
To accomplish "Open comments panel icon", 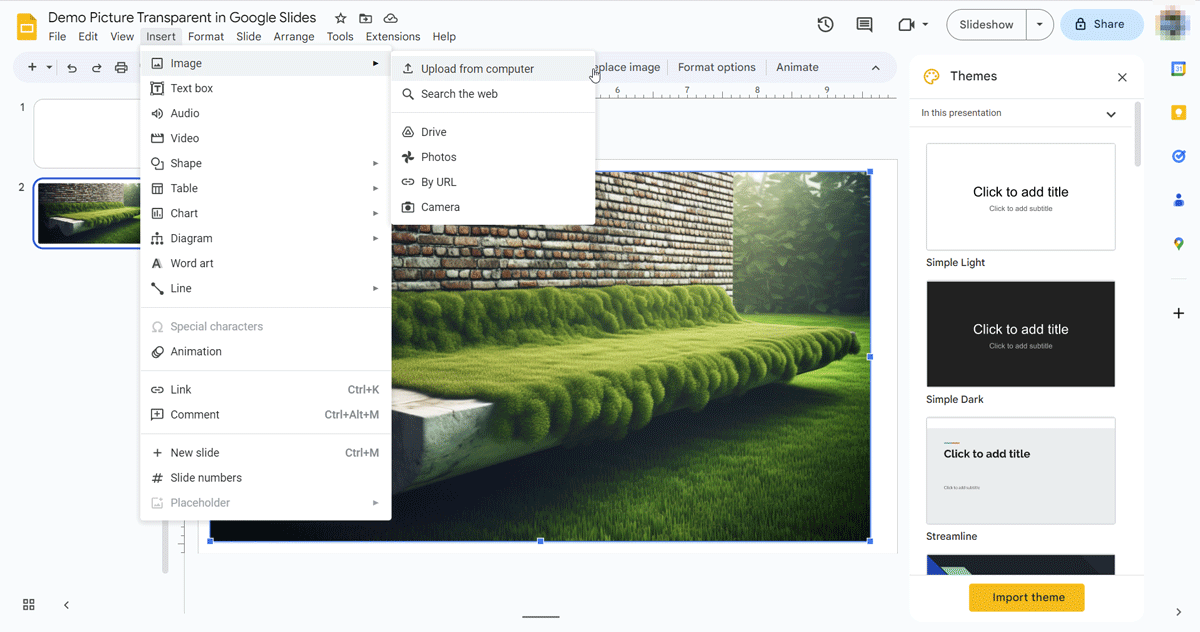I will [864, 25].
